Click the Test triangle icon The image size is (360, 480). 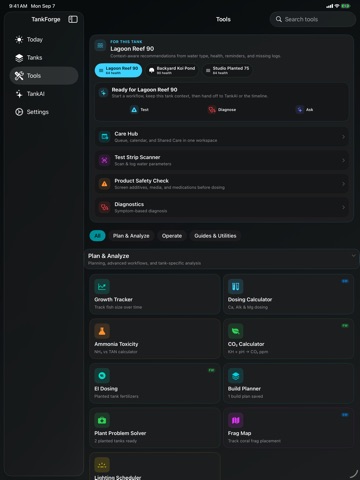(x=134, y=110)
